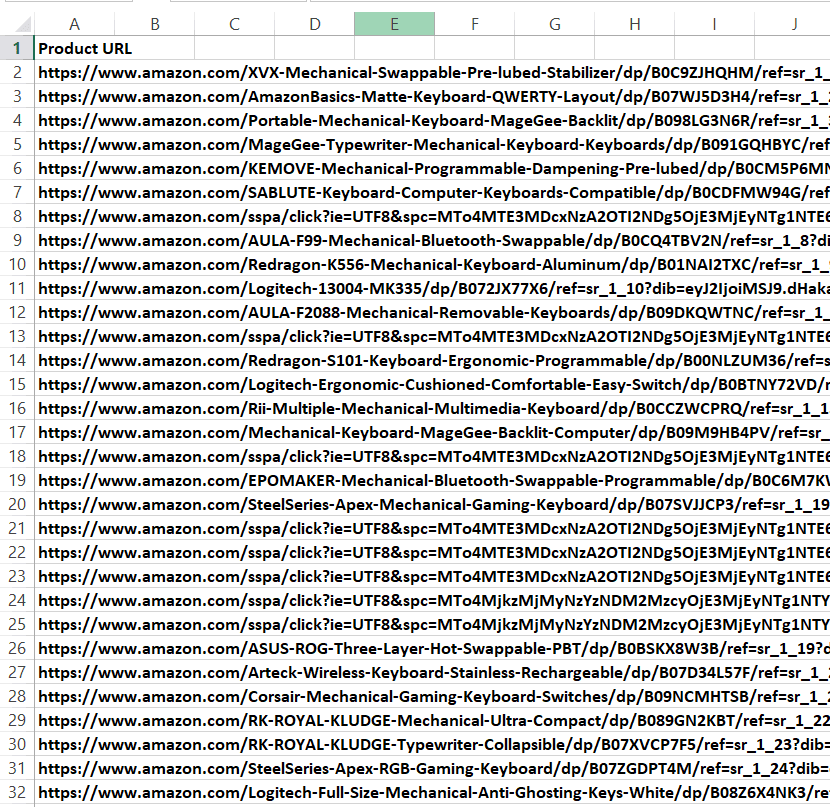Click the Corsair-Mechanical-Gaming URL cell
830x807 pixels.
[x=432, y=696]
